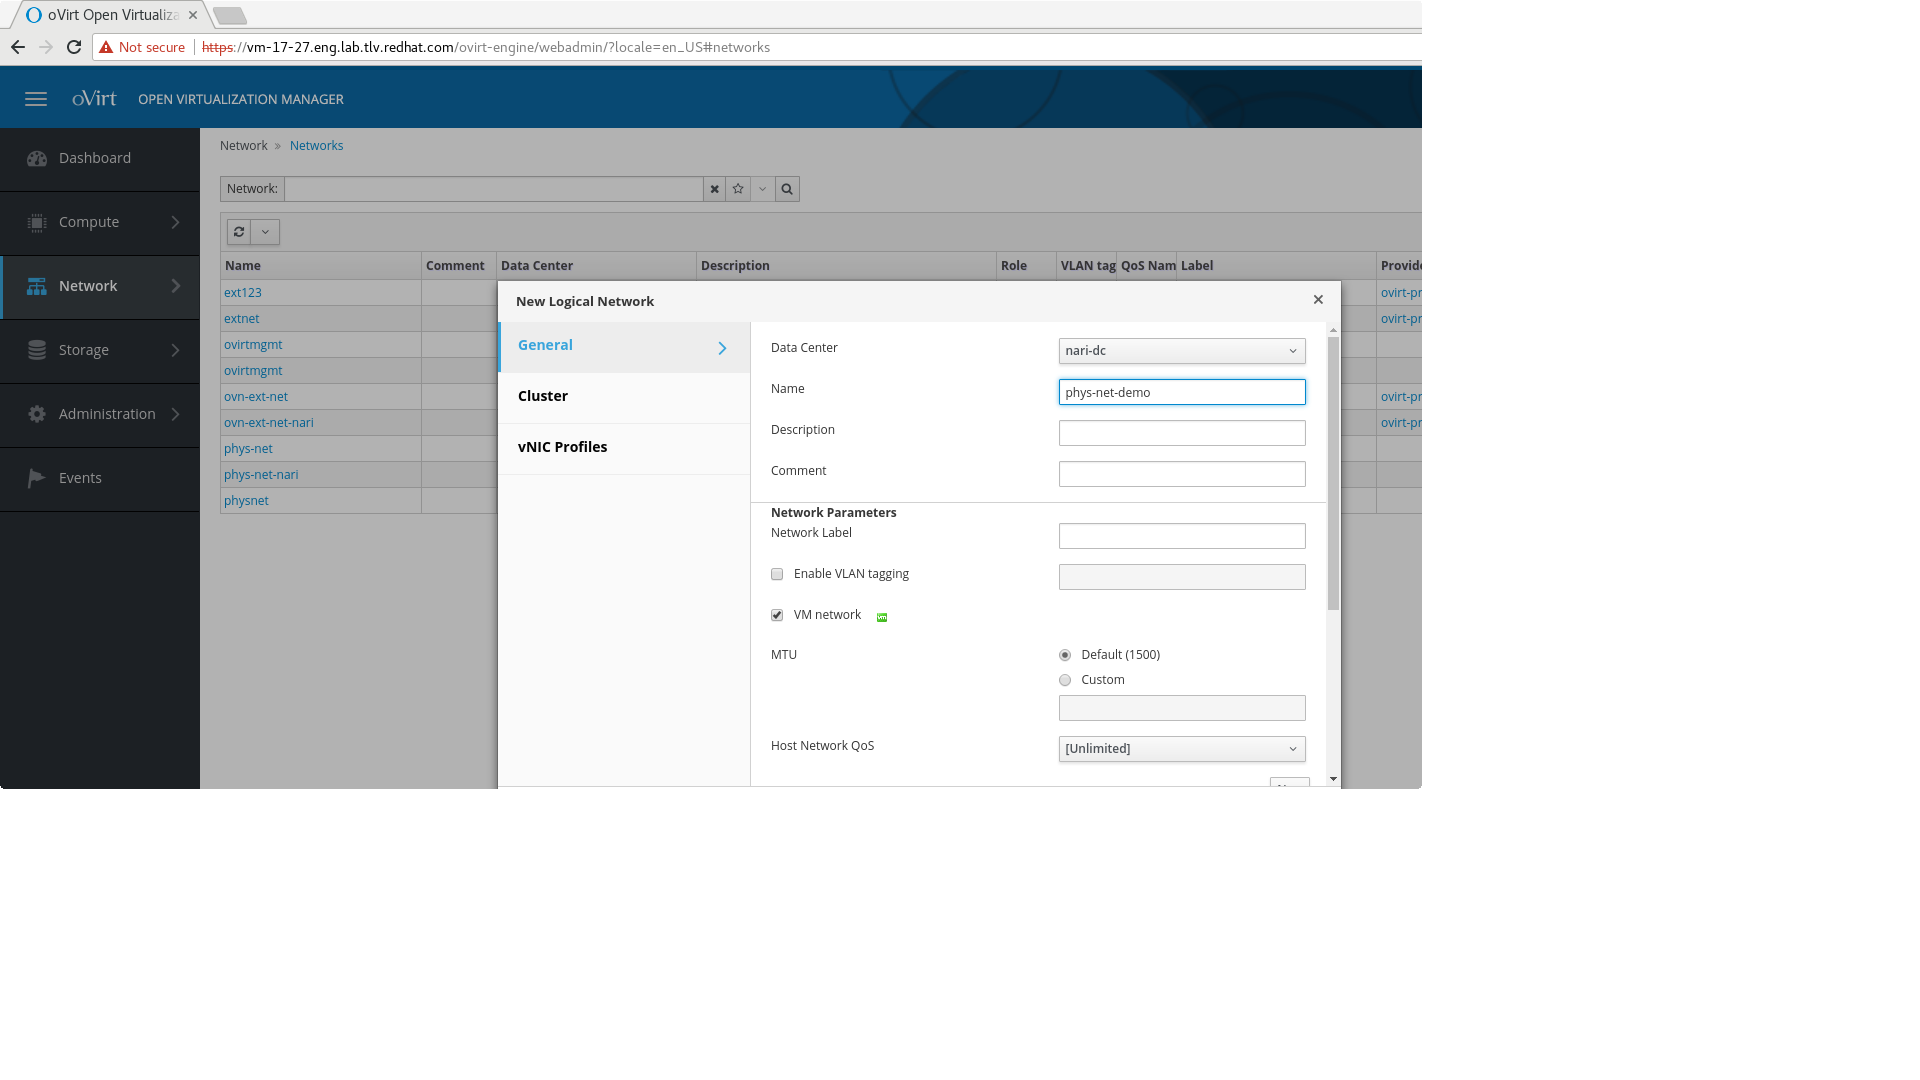Open the Dashboard sidebar icon
This screenshot has width=1920, height=1080.
point(38,158)
